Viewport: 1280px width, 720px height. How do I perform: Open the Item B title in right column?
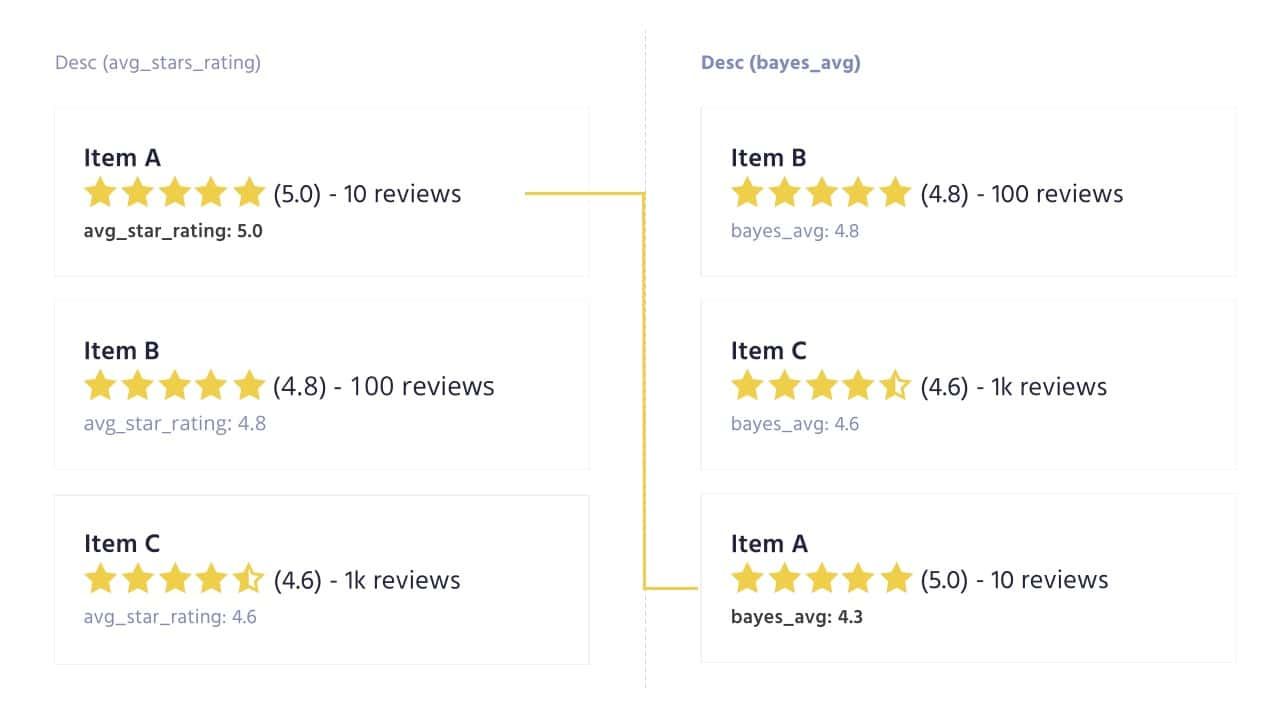click(769, 158)
